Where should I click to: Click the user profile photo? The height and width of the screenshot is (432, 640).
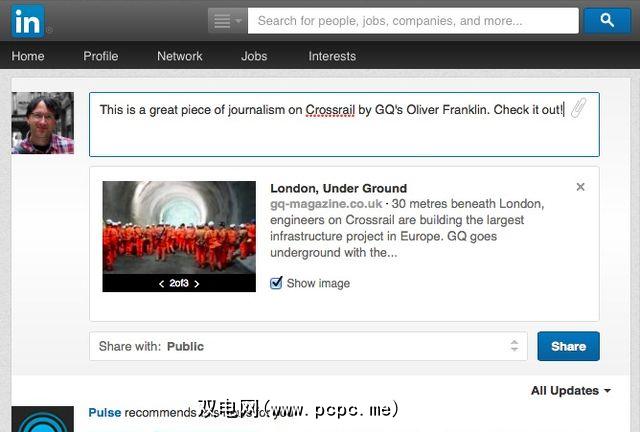click(x=43, y=123)
